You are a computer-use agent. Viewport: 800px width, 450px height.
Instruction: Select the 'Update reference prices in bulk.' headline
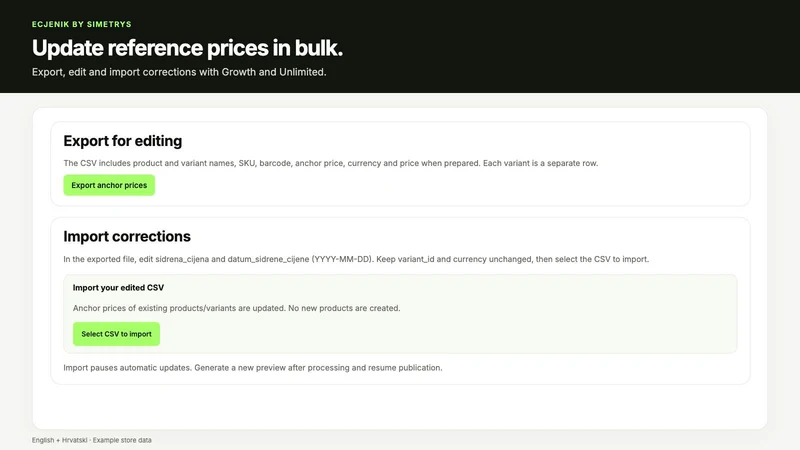(187, 48)
